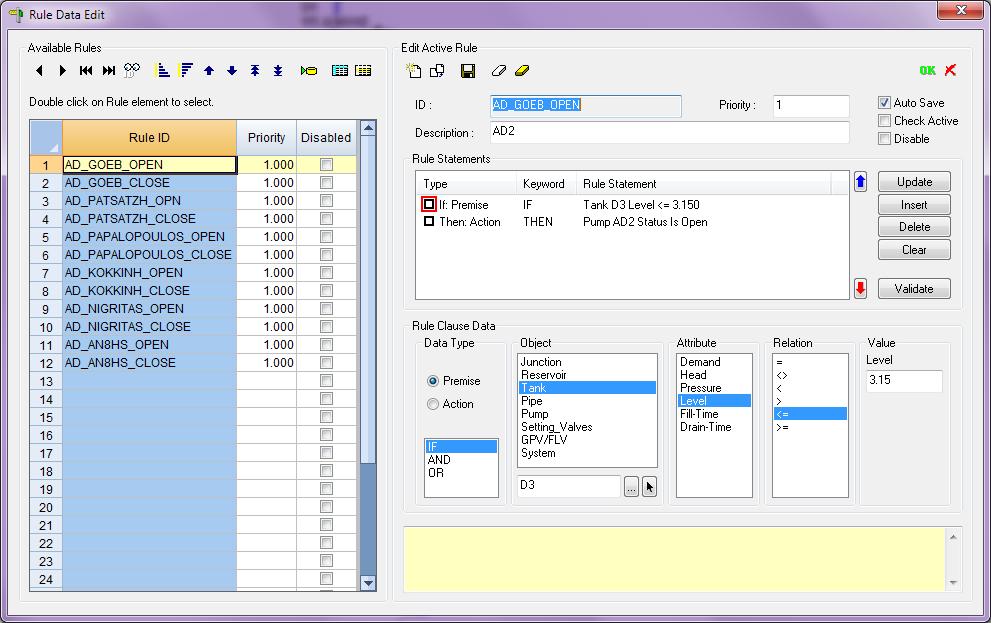
Task: Pick object from map cursor button
Action: (649, 487)
